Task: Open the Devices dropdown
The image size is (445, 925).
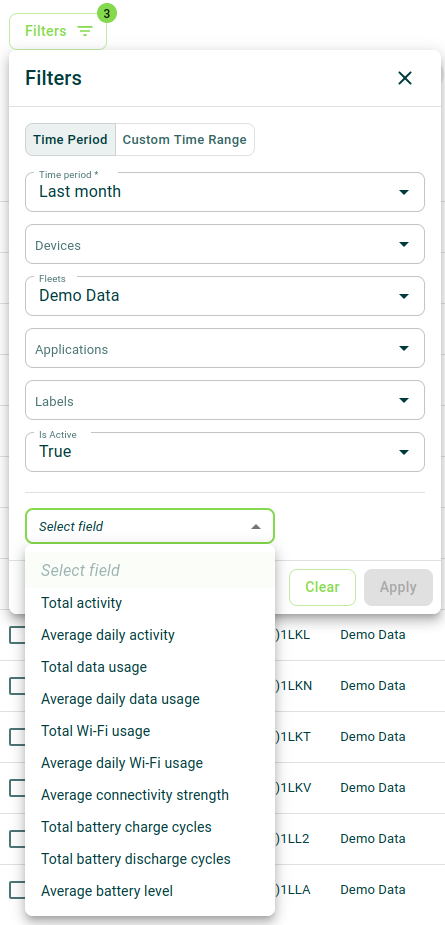Action: (225, 244)
